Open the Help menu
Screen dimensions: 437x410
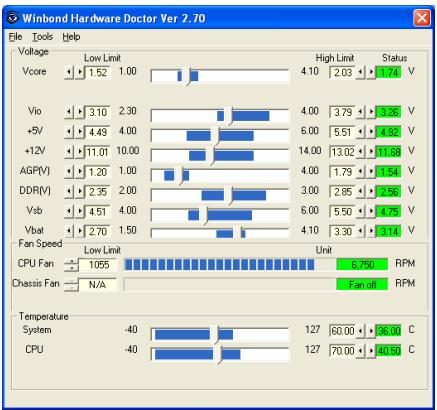pyautogui.click(x=71, y=37)
